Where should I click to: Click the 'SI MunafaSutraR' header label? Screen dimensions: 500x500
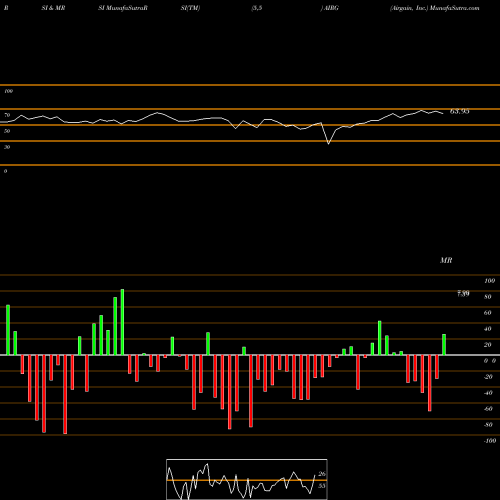(123, 8)
